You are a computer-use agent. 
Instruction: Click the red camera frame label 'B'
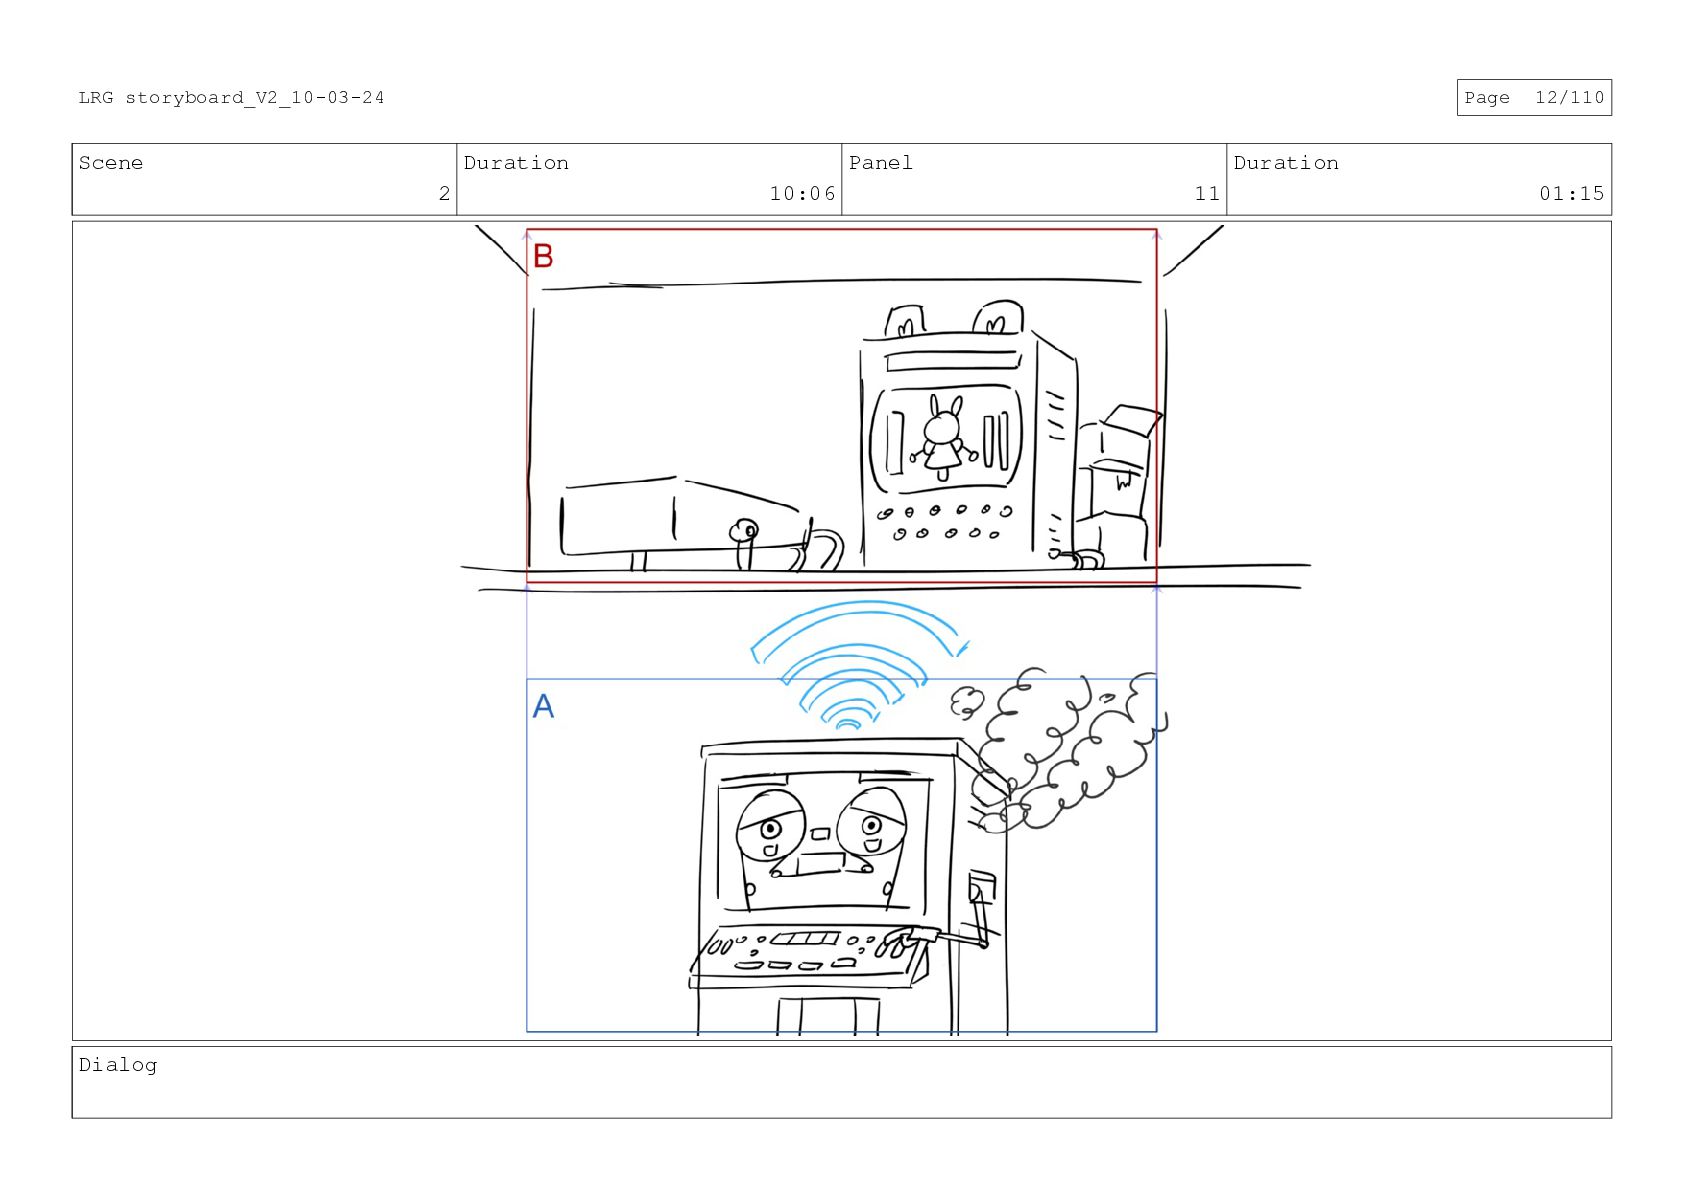click(543, 256)
